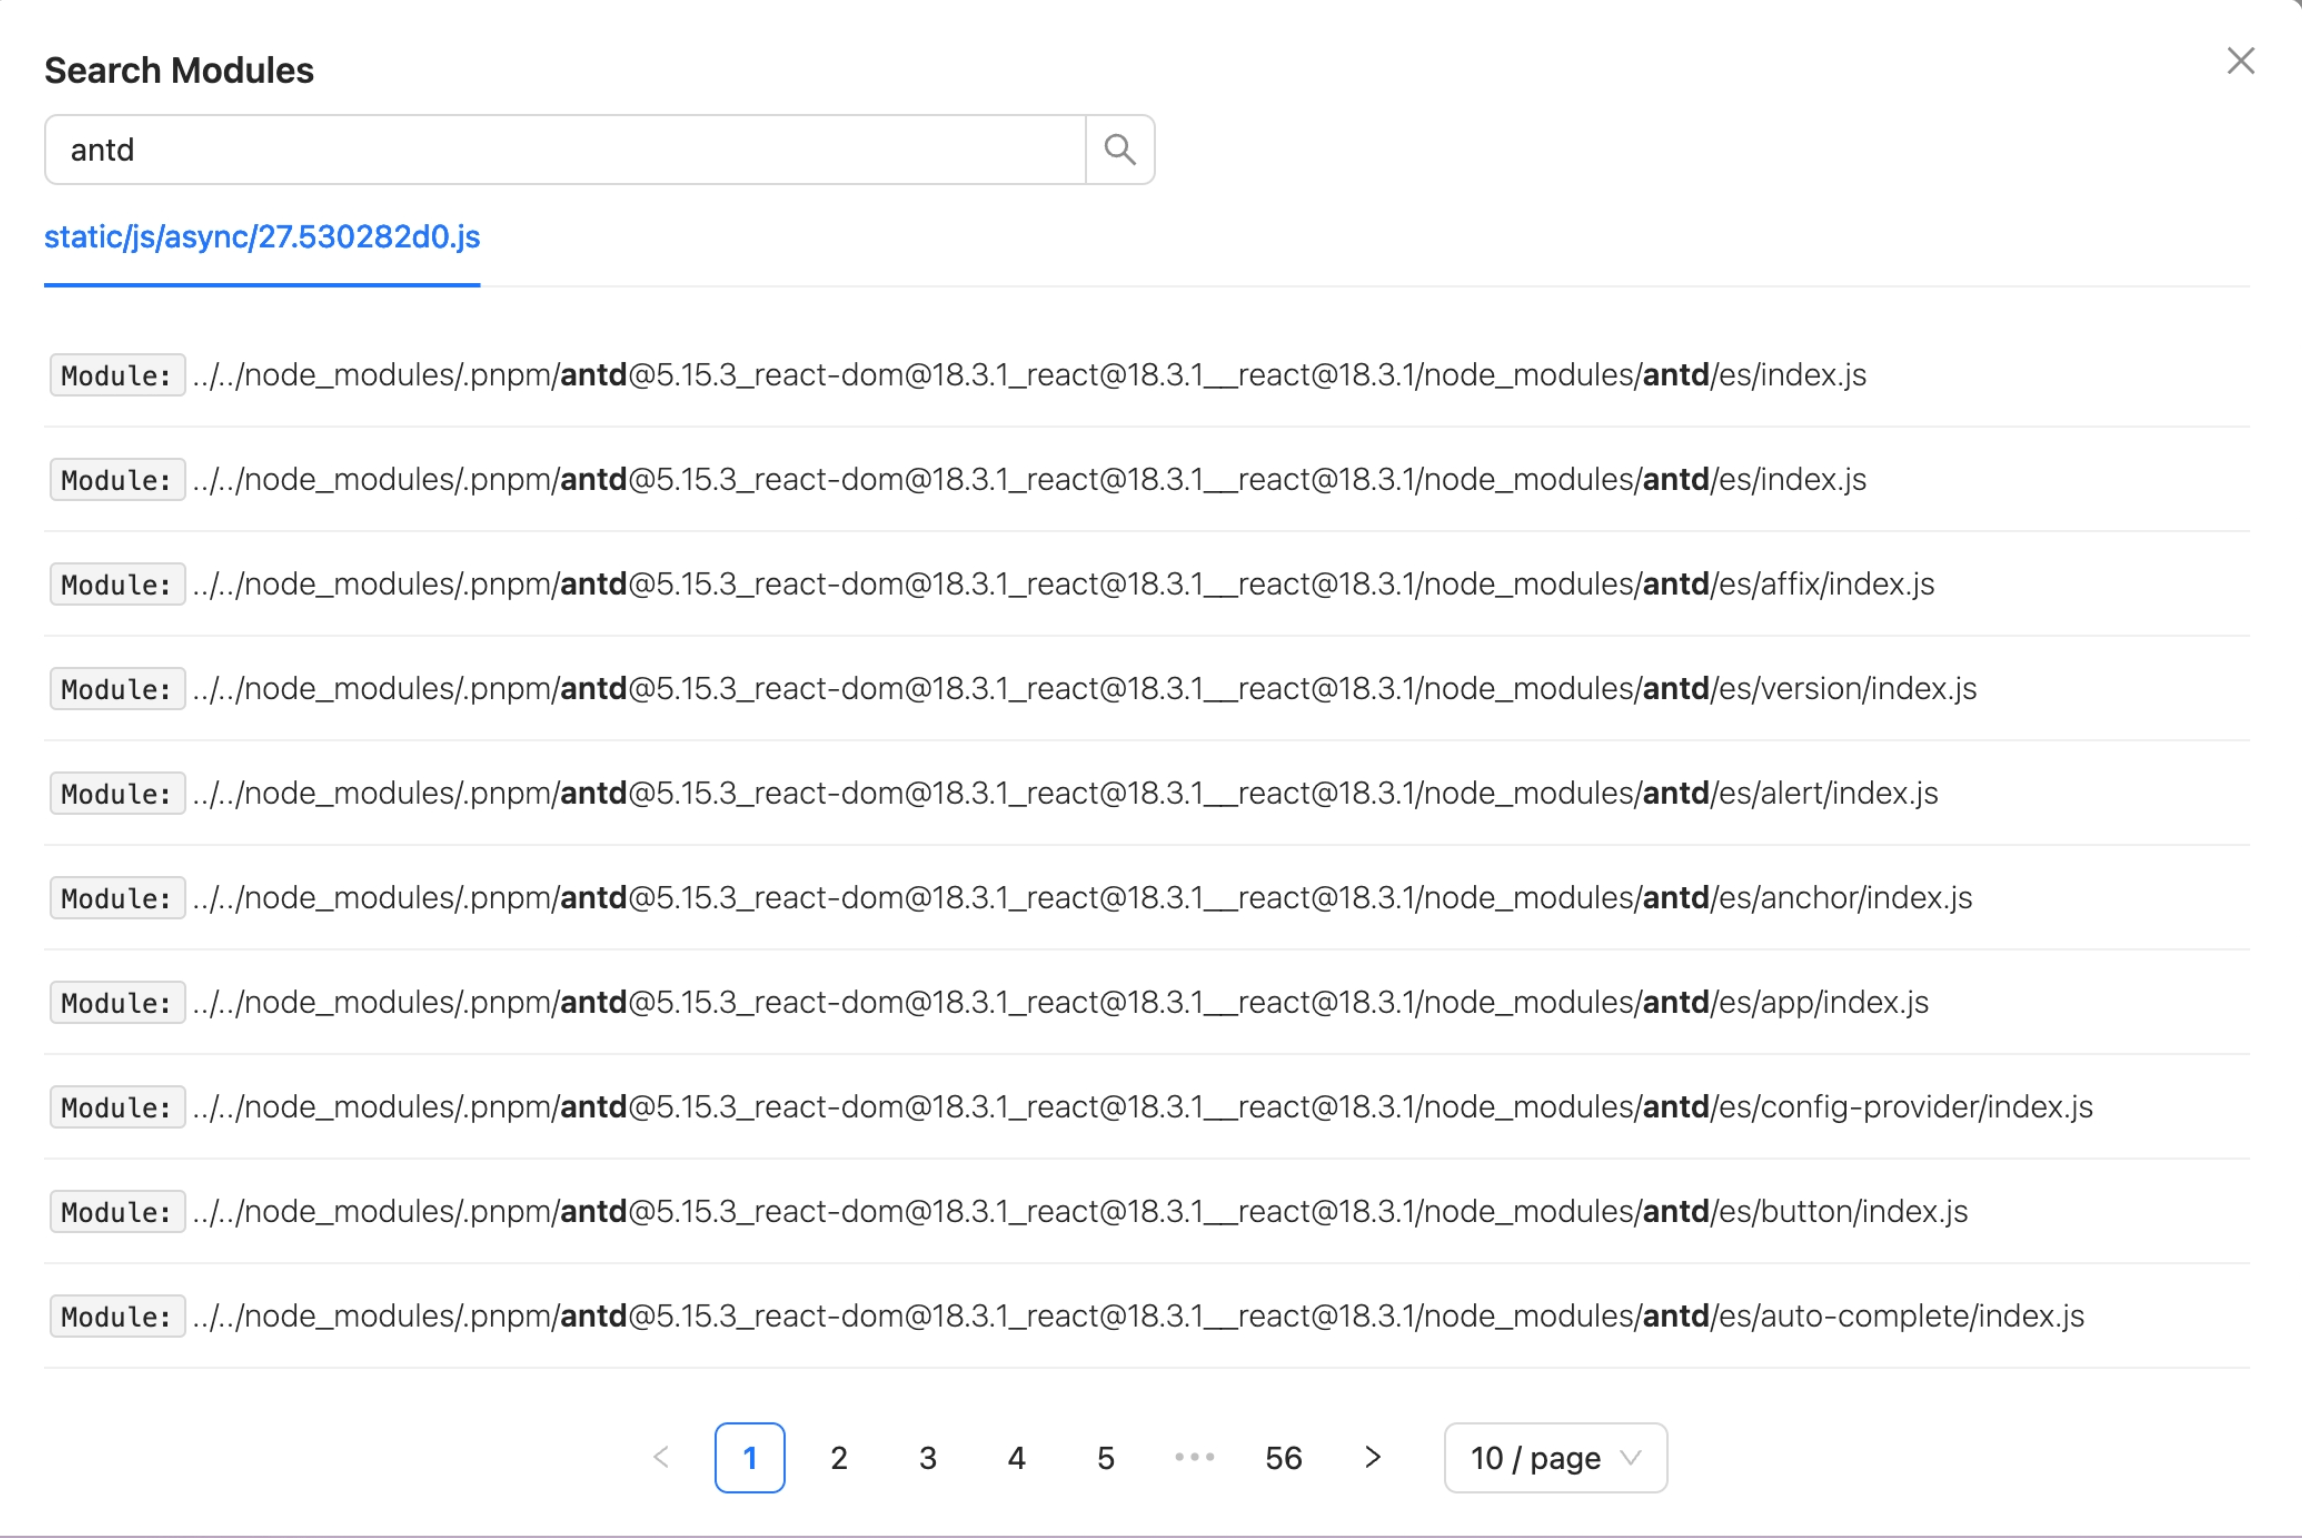
Task: Jump to page 5
Action: pyautogui.click(x=1106, y=1457)
